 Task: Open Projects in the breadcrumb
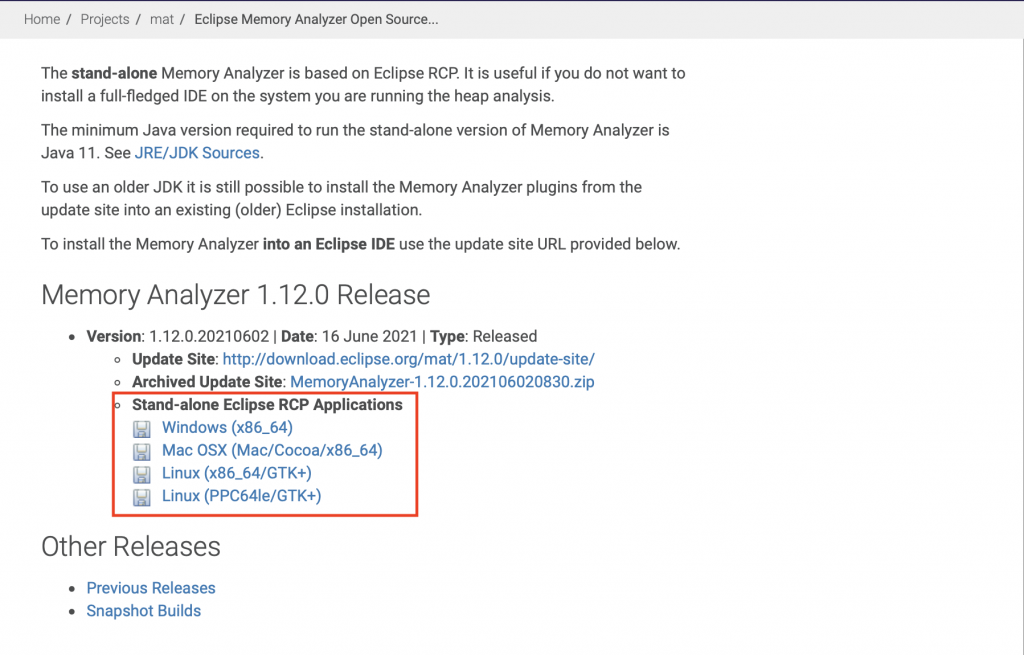pyautogui.click(x=104, y=20)
